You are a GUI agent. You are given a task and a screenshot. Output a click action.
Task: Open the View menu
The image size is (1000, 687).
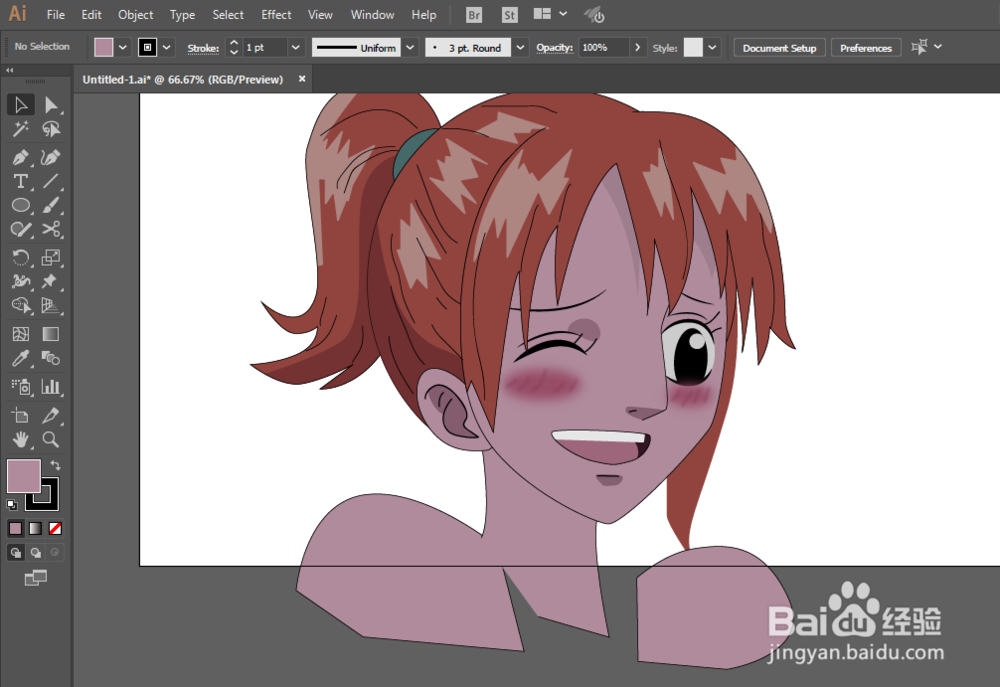click(320, 15)
